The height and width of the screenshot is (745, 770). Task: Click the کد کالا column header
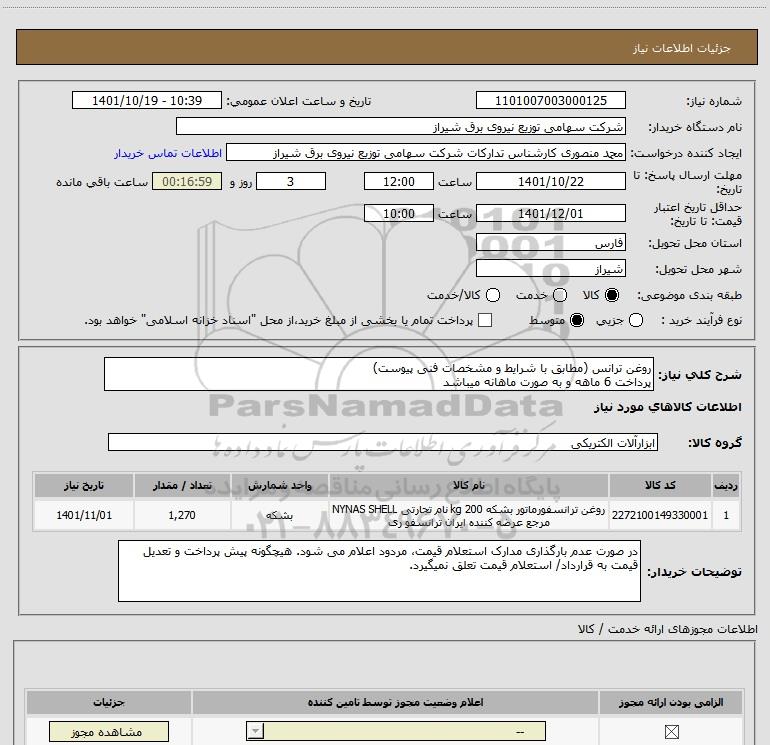click(x=660, y=485)
